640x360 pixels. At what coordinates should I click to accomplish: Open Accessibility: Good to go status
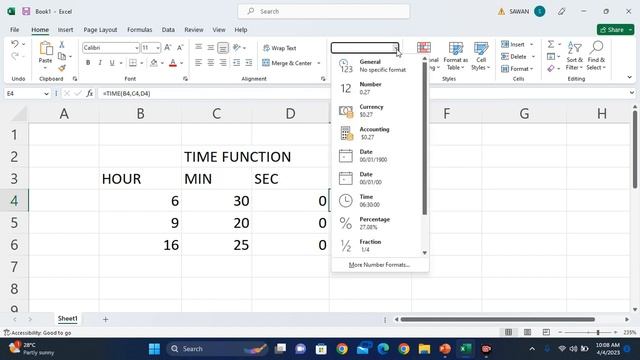pyautogui.click(x=38, y=333)
